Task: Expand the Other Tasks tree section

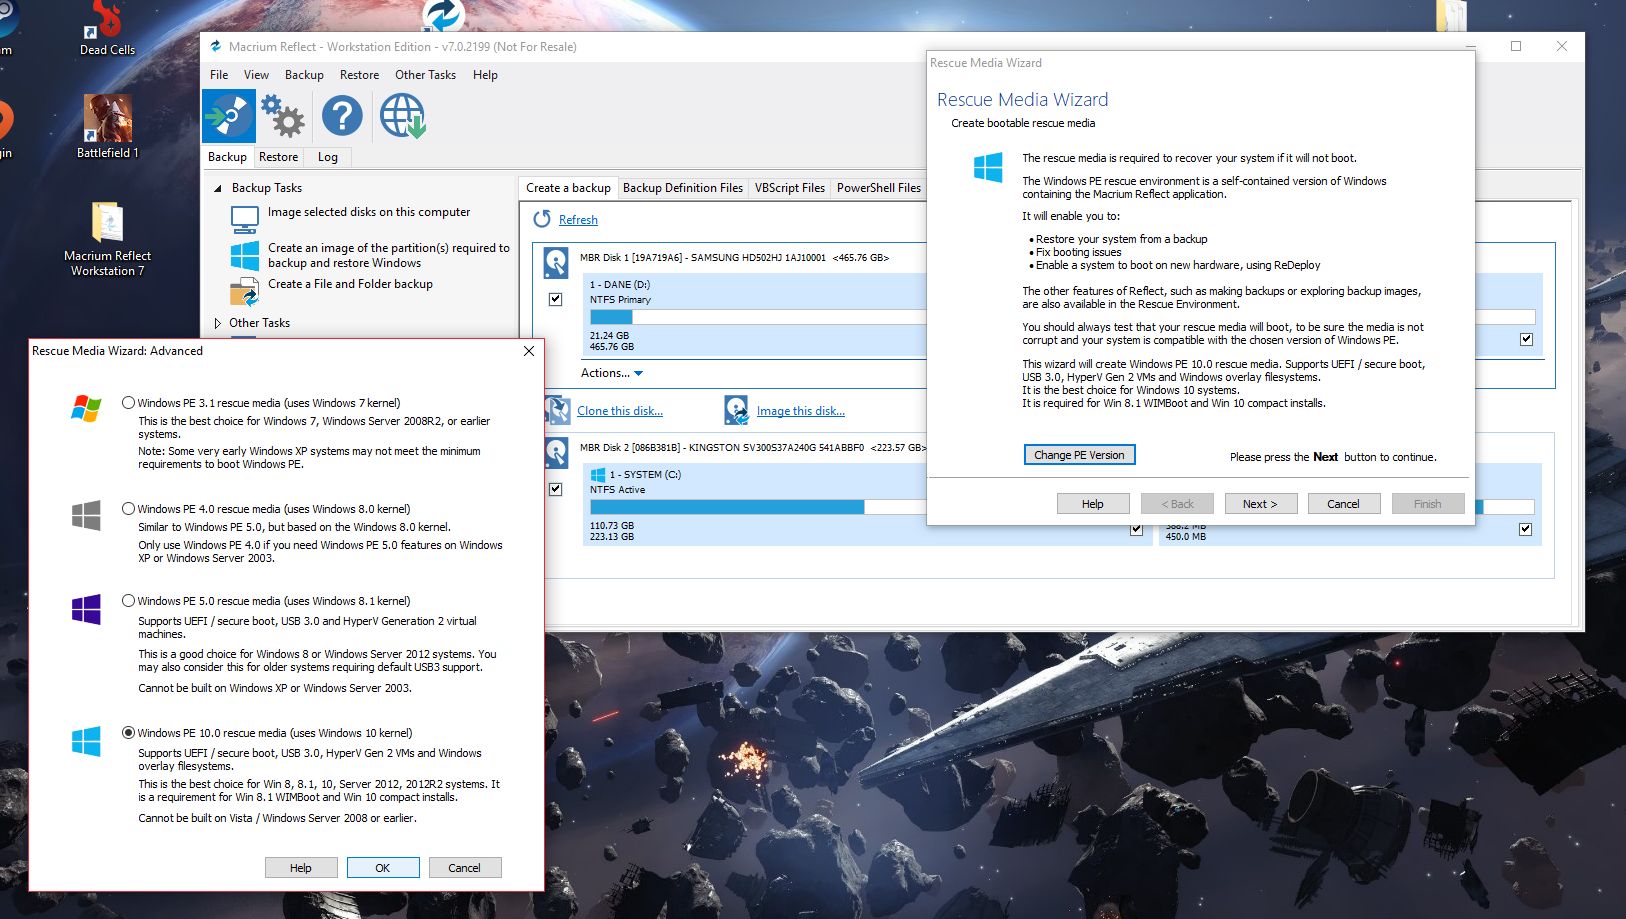Action: [218, 323]
